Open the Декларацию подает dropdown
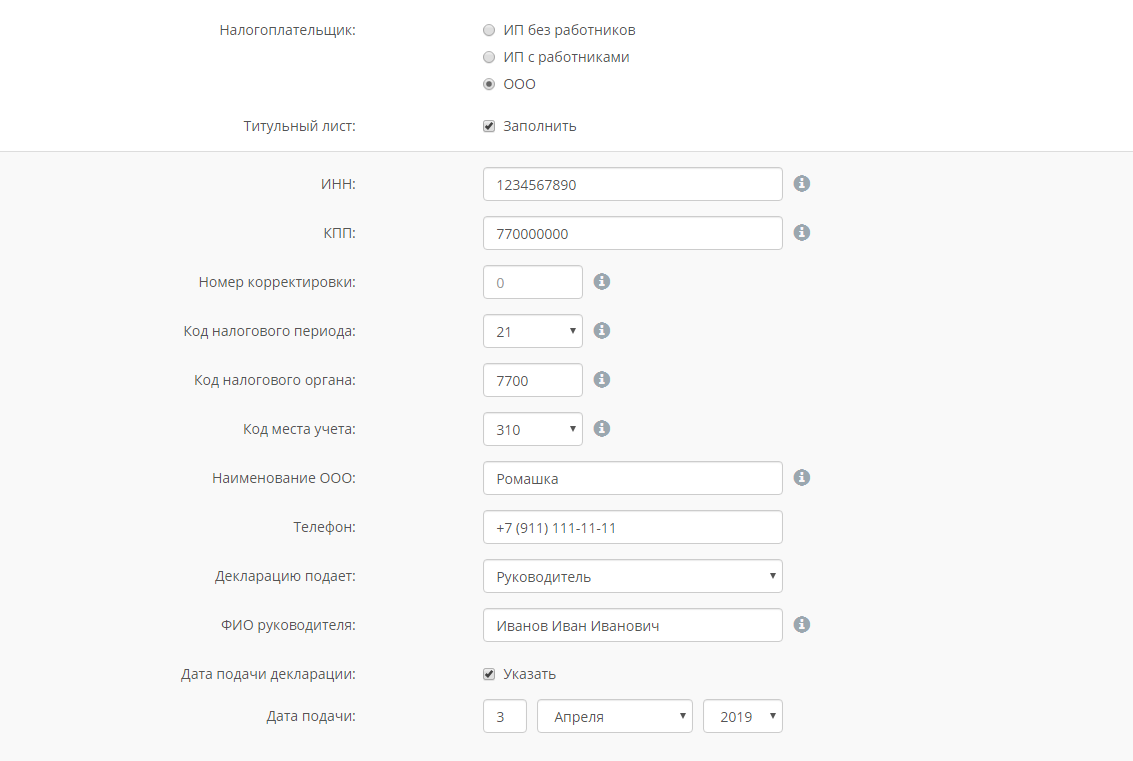1133x761 pixels. [x=632, y=576]
